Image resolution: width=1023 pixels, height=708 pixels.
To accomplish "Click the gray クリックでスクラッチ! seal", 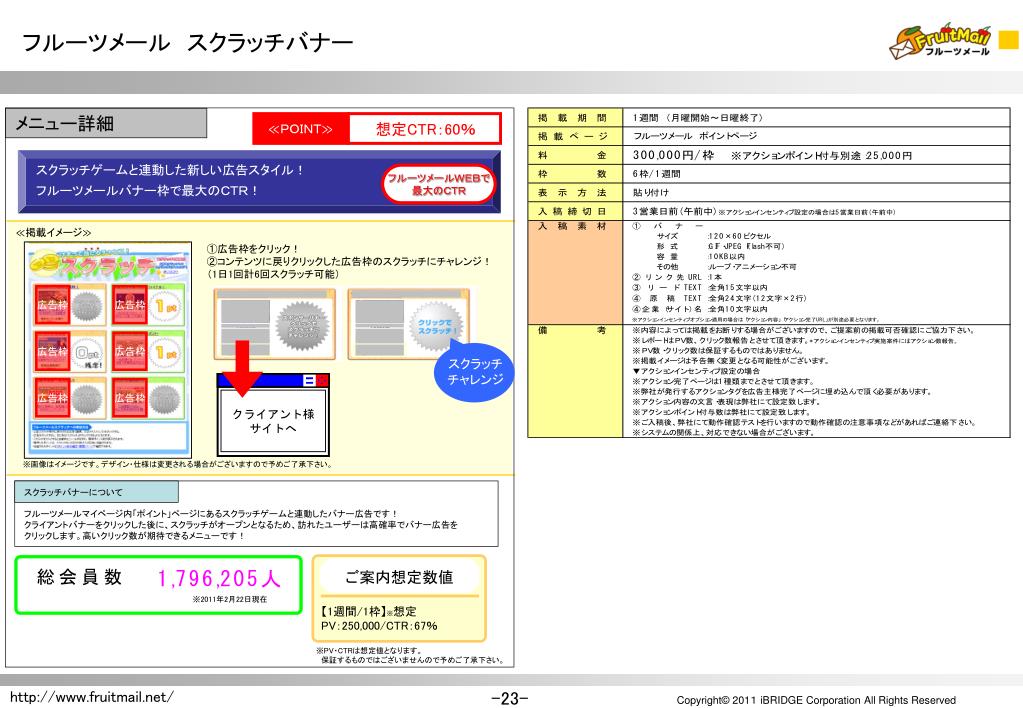I will click(x=436, y=325).
